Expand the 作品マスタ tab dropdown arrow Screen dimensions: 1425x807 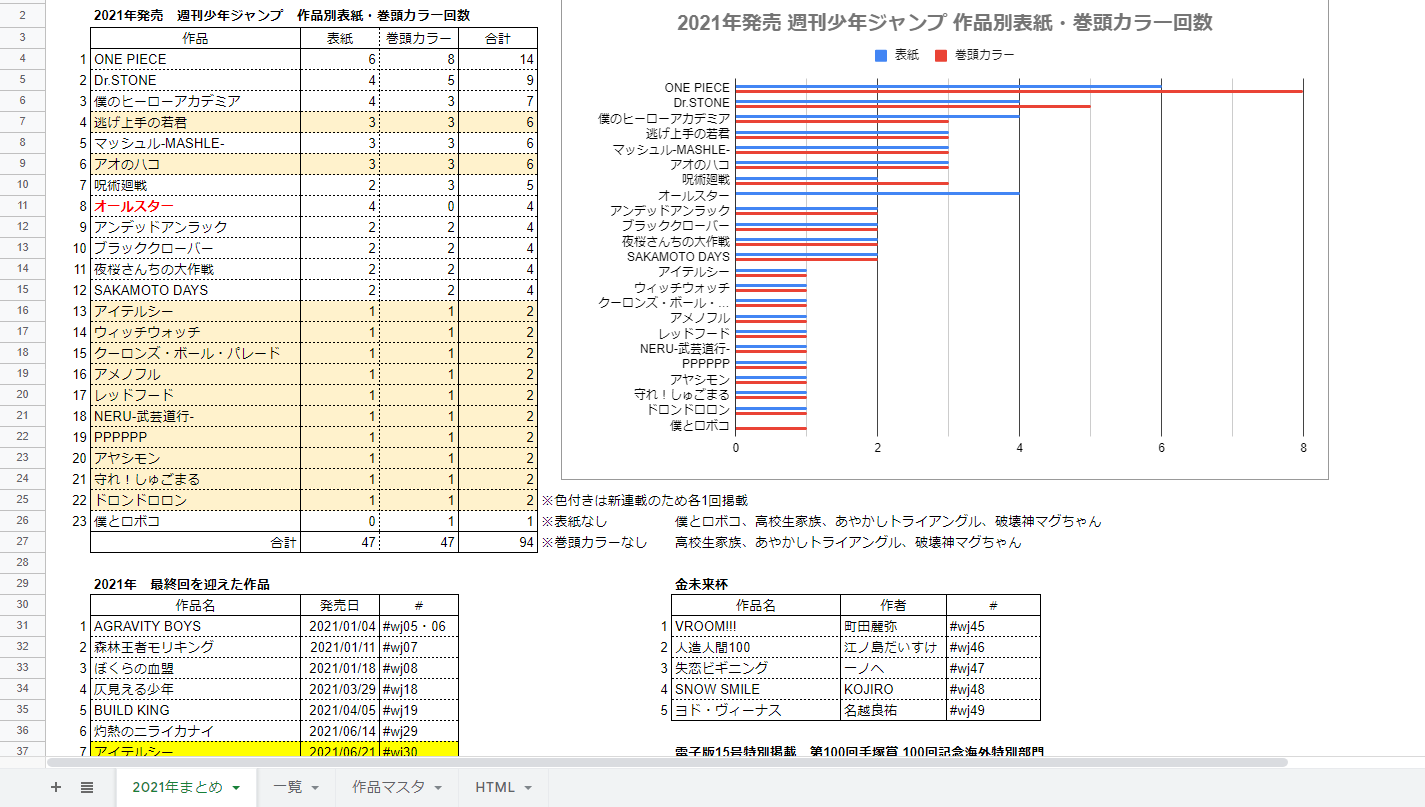click(438, 788)
